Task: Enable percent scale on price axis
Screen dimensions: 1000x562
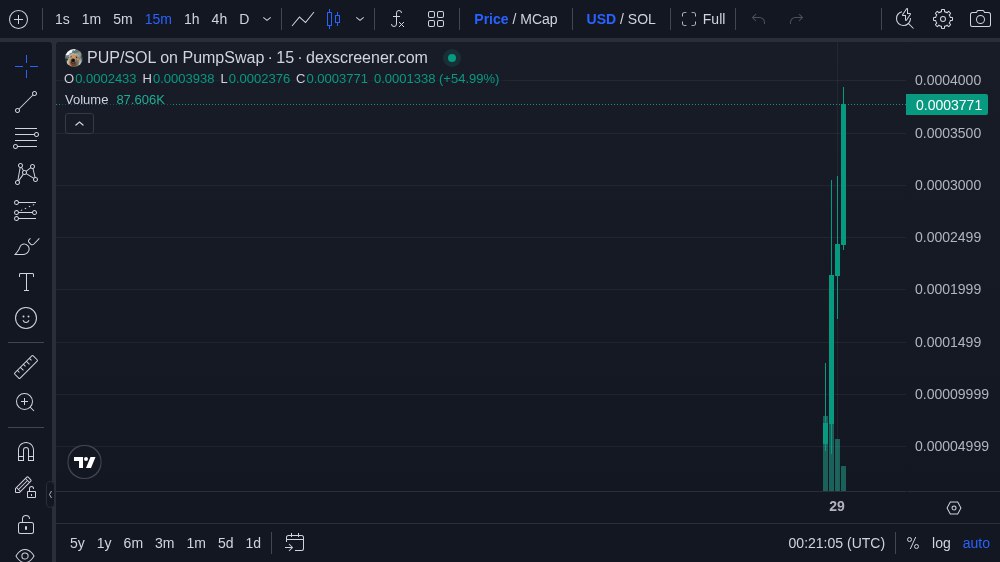Action: click(x=912, y=543)
